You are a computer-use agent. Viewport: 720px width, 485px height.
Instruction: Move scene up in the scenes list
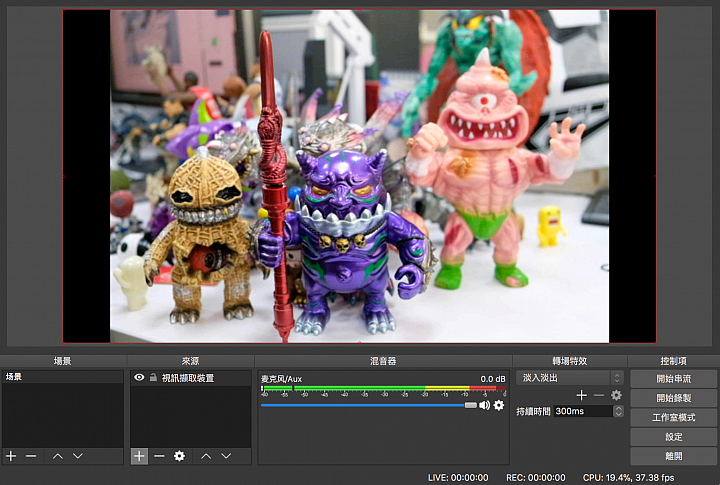(57, 456)
